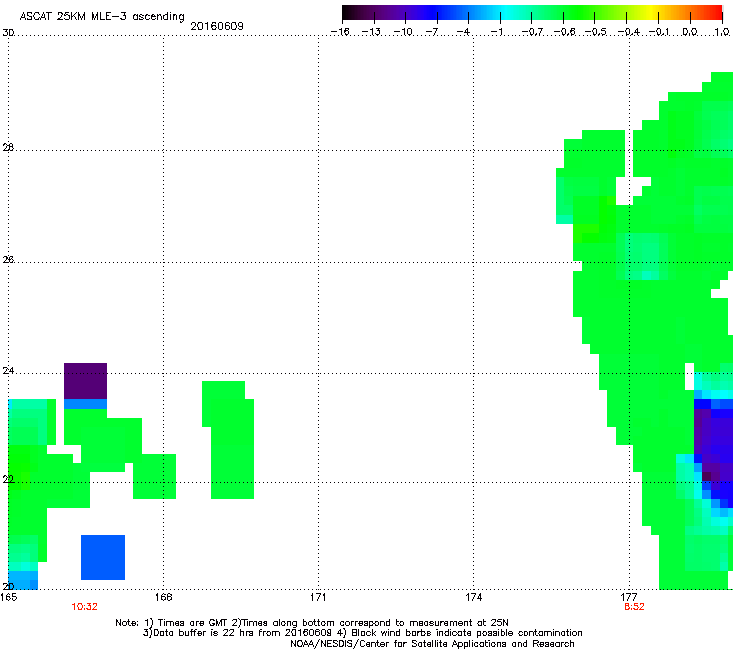Click the "-0.4" color bar label
The height and width of the screenshot is (650, 740).
[628, 32]
